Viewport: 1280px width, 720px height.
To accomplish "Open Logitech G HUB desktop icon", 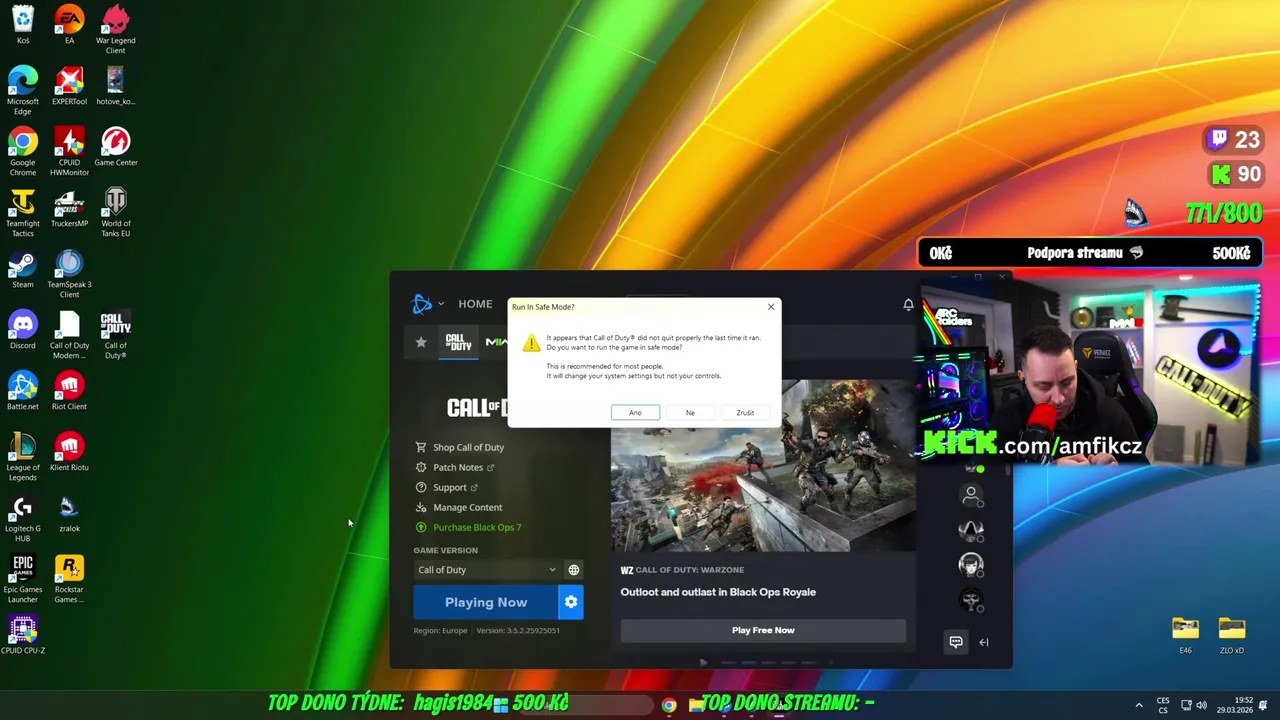I will tap(23, 518).
